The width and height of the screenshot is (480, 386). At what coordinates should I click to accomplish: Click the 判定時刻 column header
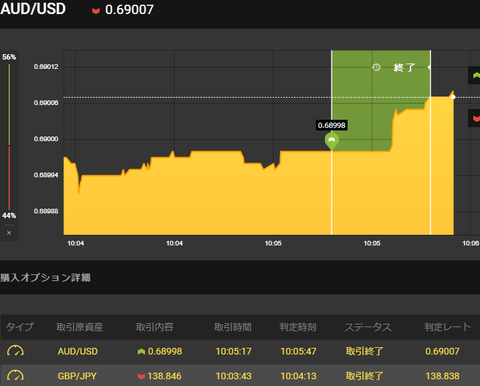pos(298,327)
